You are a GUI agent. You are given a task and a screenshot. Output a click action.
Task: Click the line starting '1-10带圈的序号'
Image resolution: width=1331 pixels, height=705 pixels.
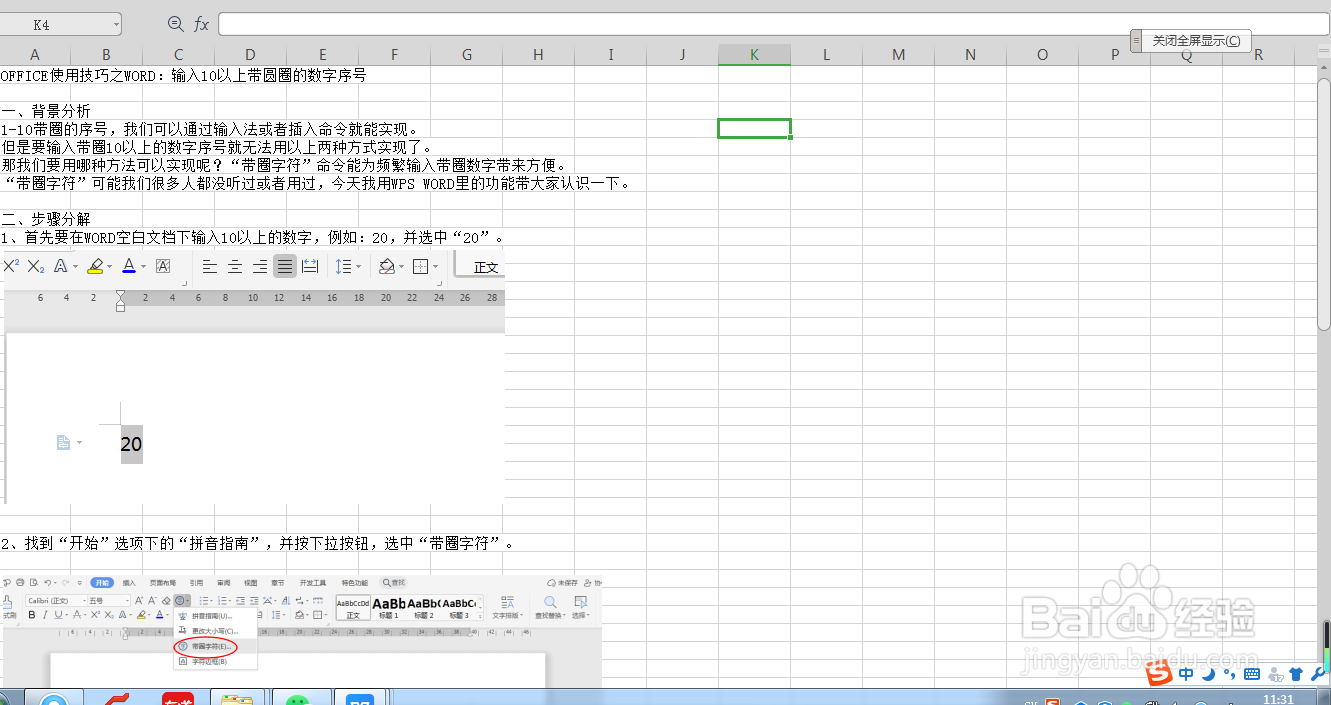(x=210, y=129)
